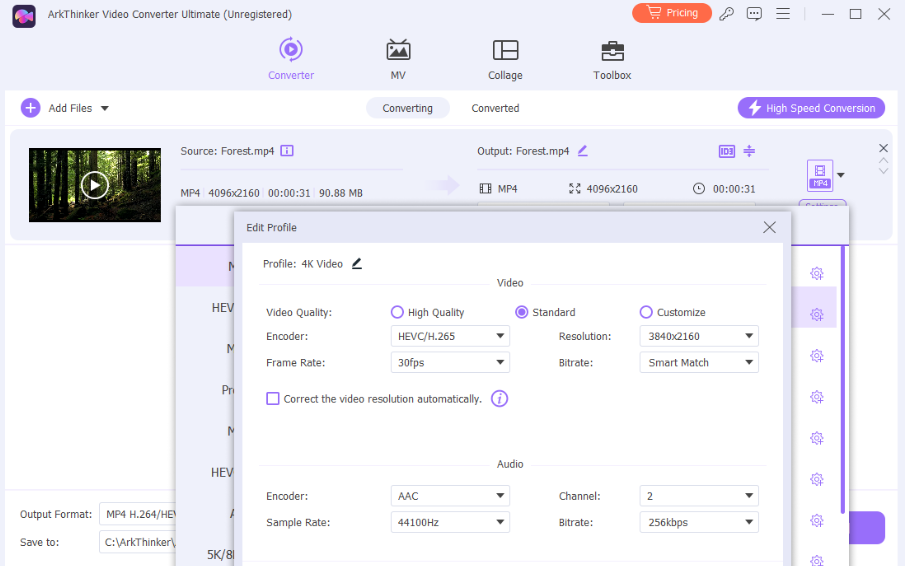Click the MP4 output format icon
Image resolution: width=905 pixels, height=566 pixels.
pos(820,175)
